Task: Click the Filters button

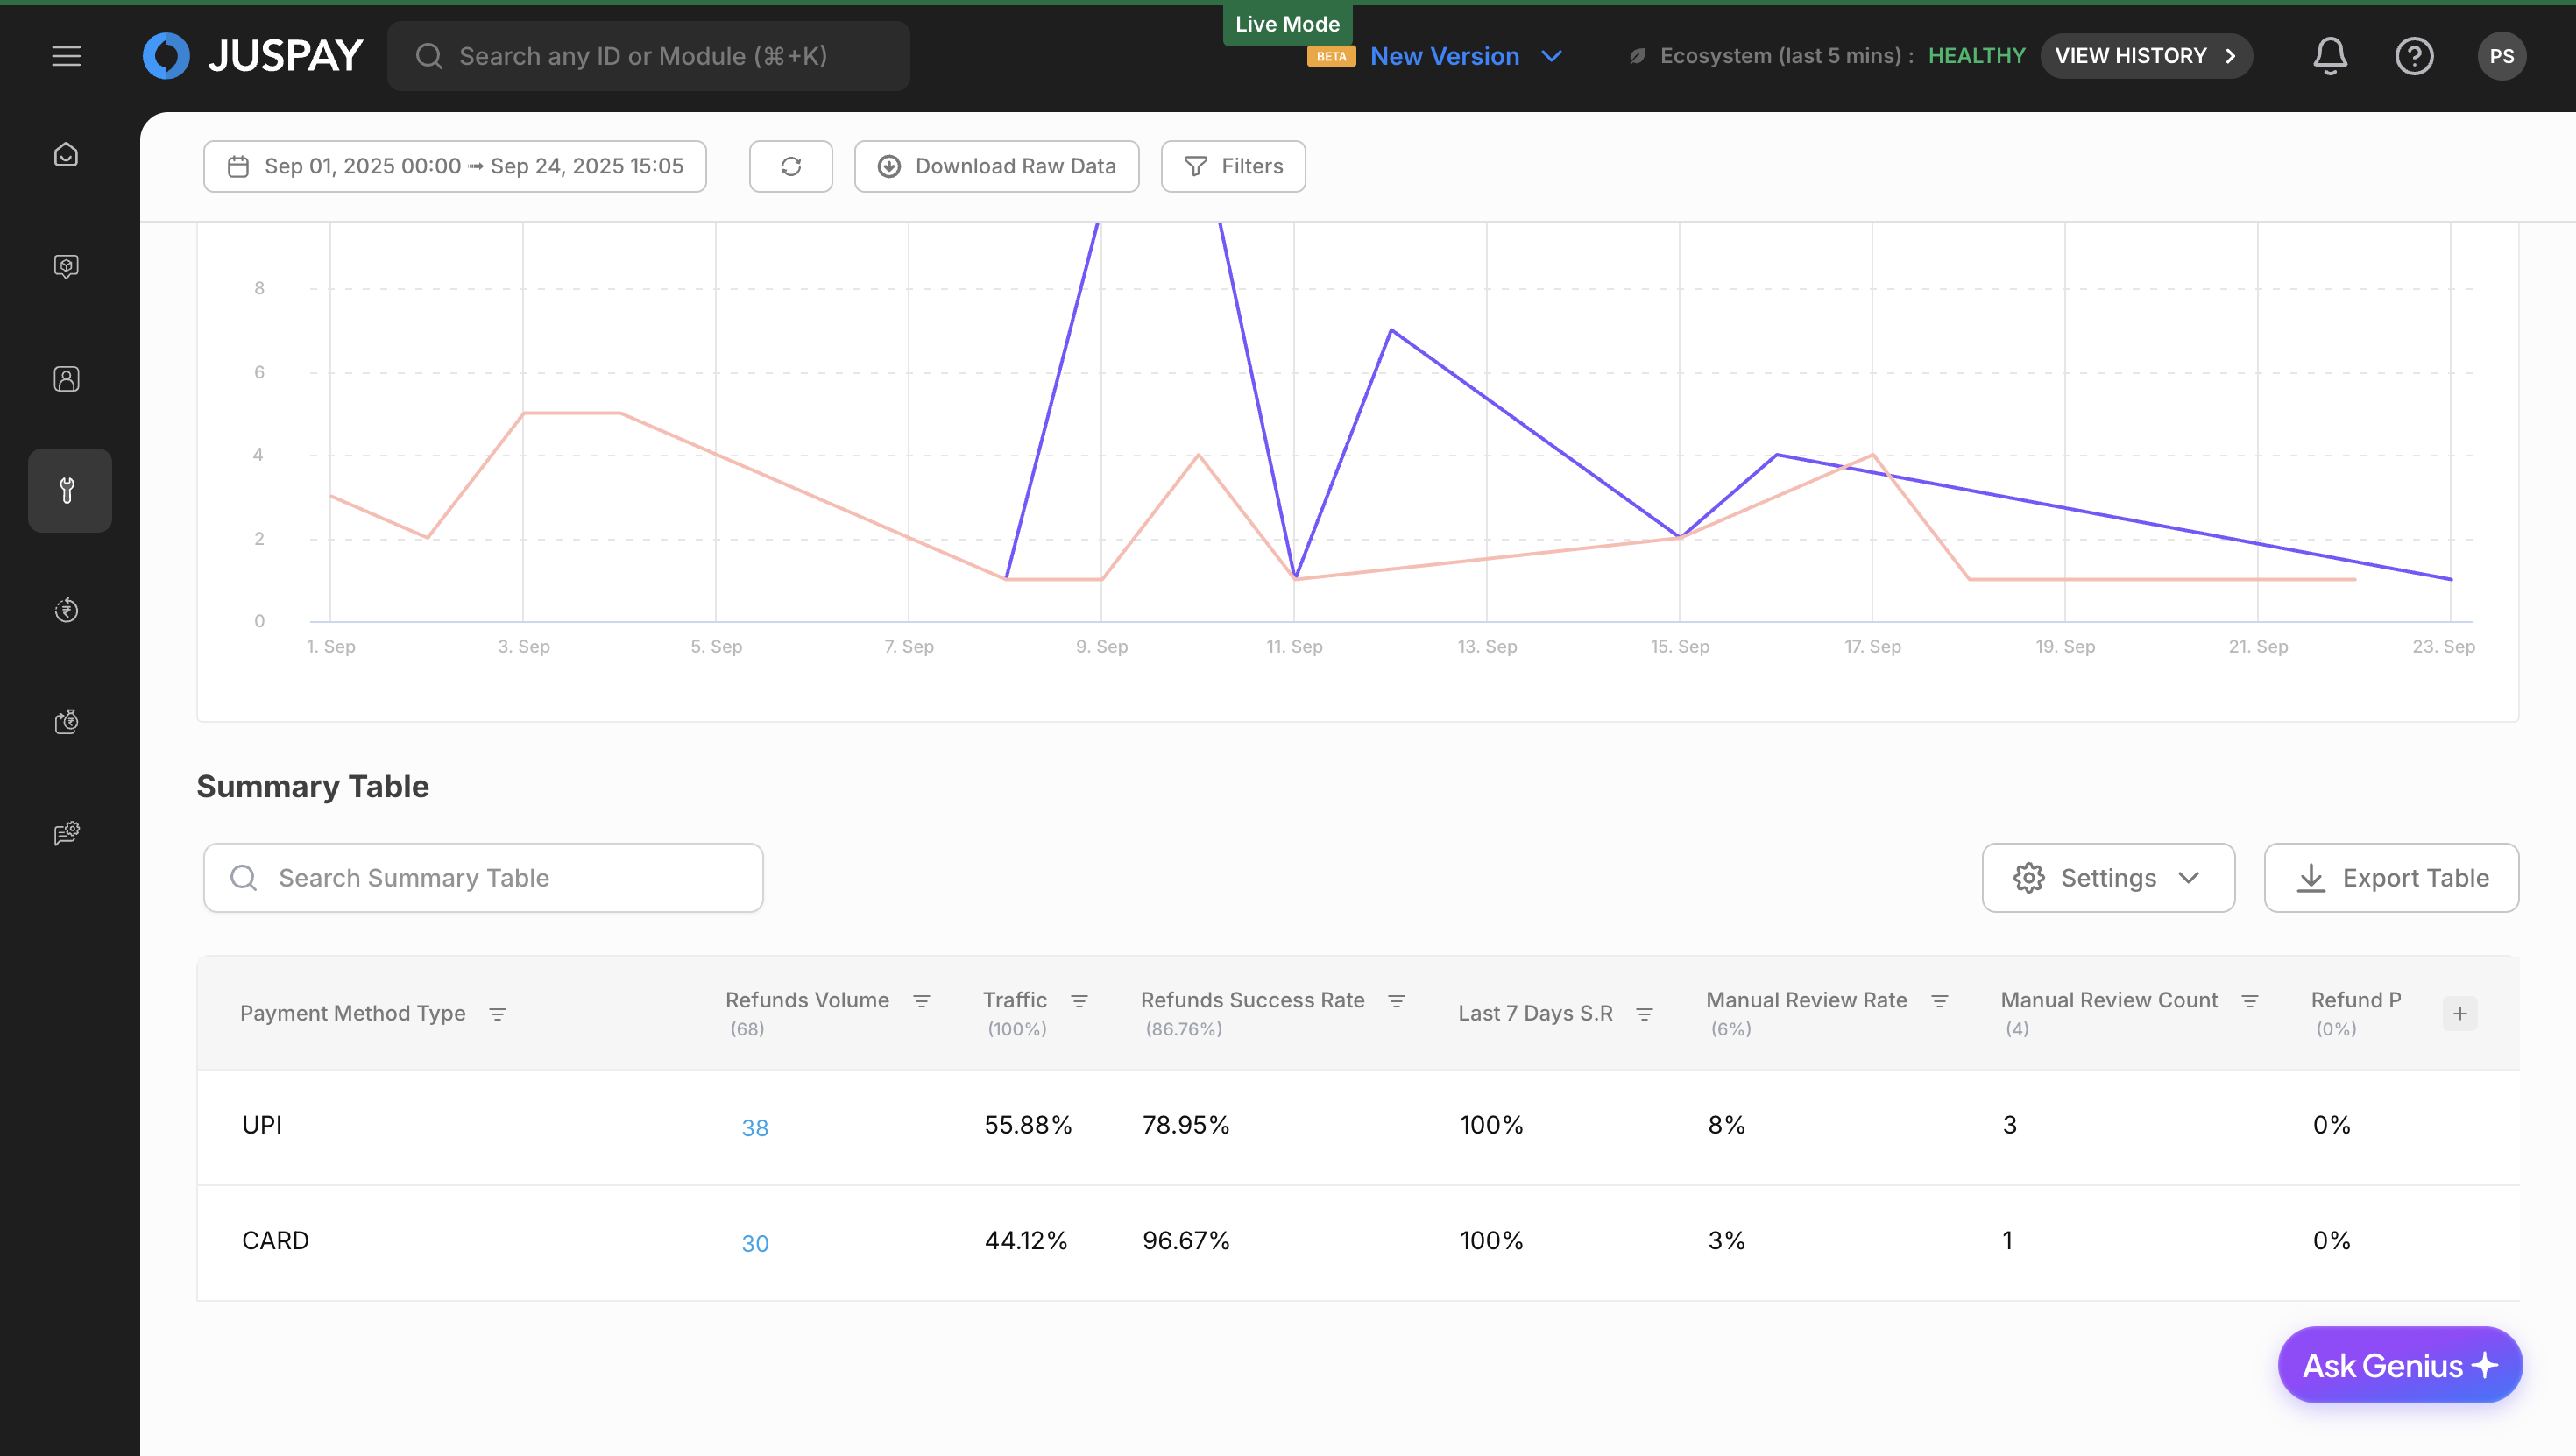Action: pos(1232,166)
